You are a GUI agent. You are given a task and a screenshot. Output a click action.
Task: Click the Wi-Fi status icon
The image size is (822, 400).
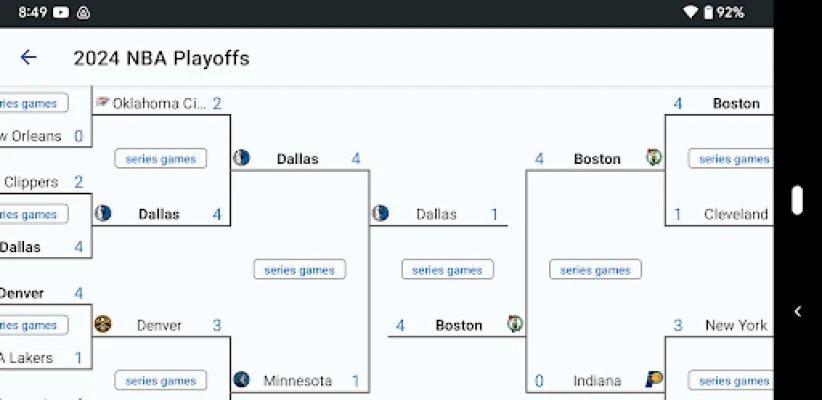point(690,12)
